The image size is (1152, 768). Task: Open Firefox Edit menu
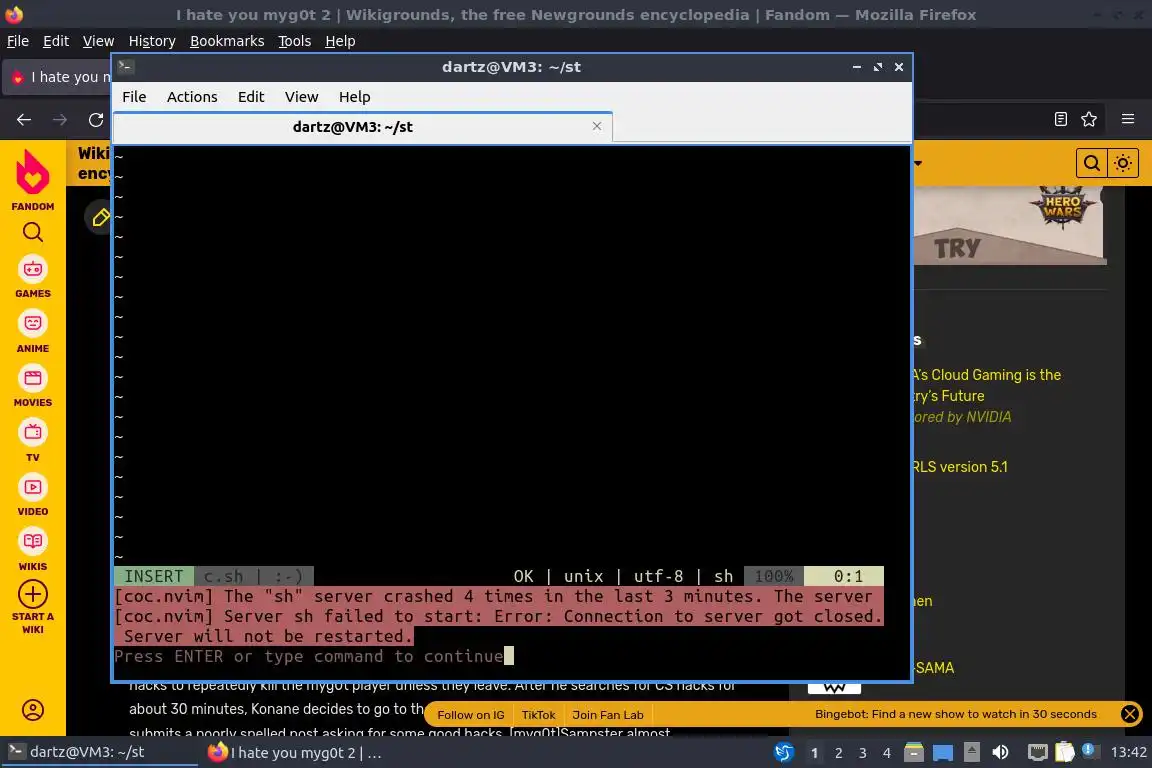click(x=56, y=41)
